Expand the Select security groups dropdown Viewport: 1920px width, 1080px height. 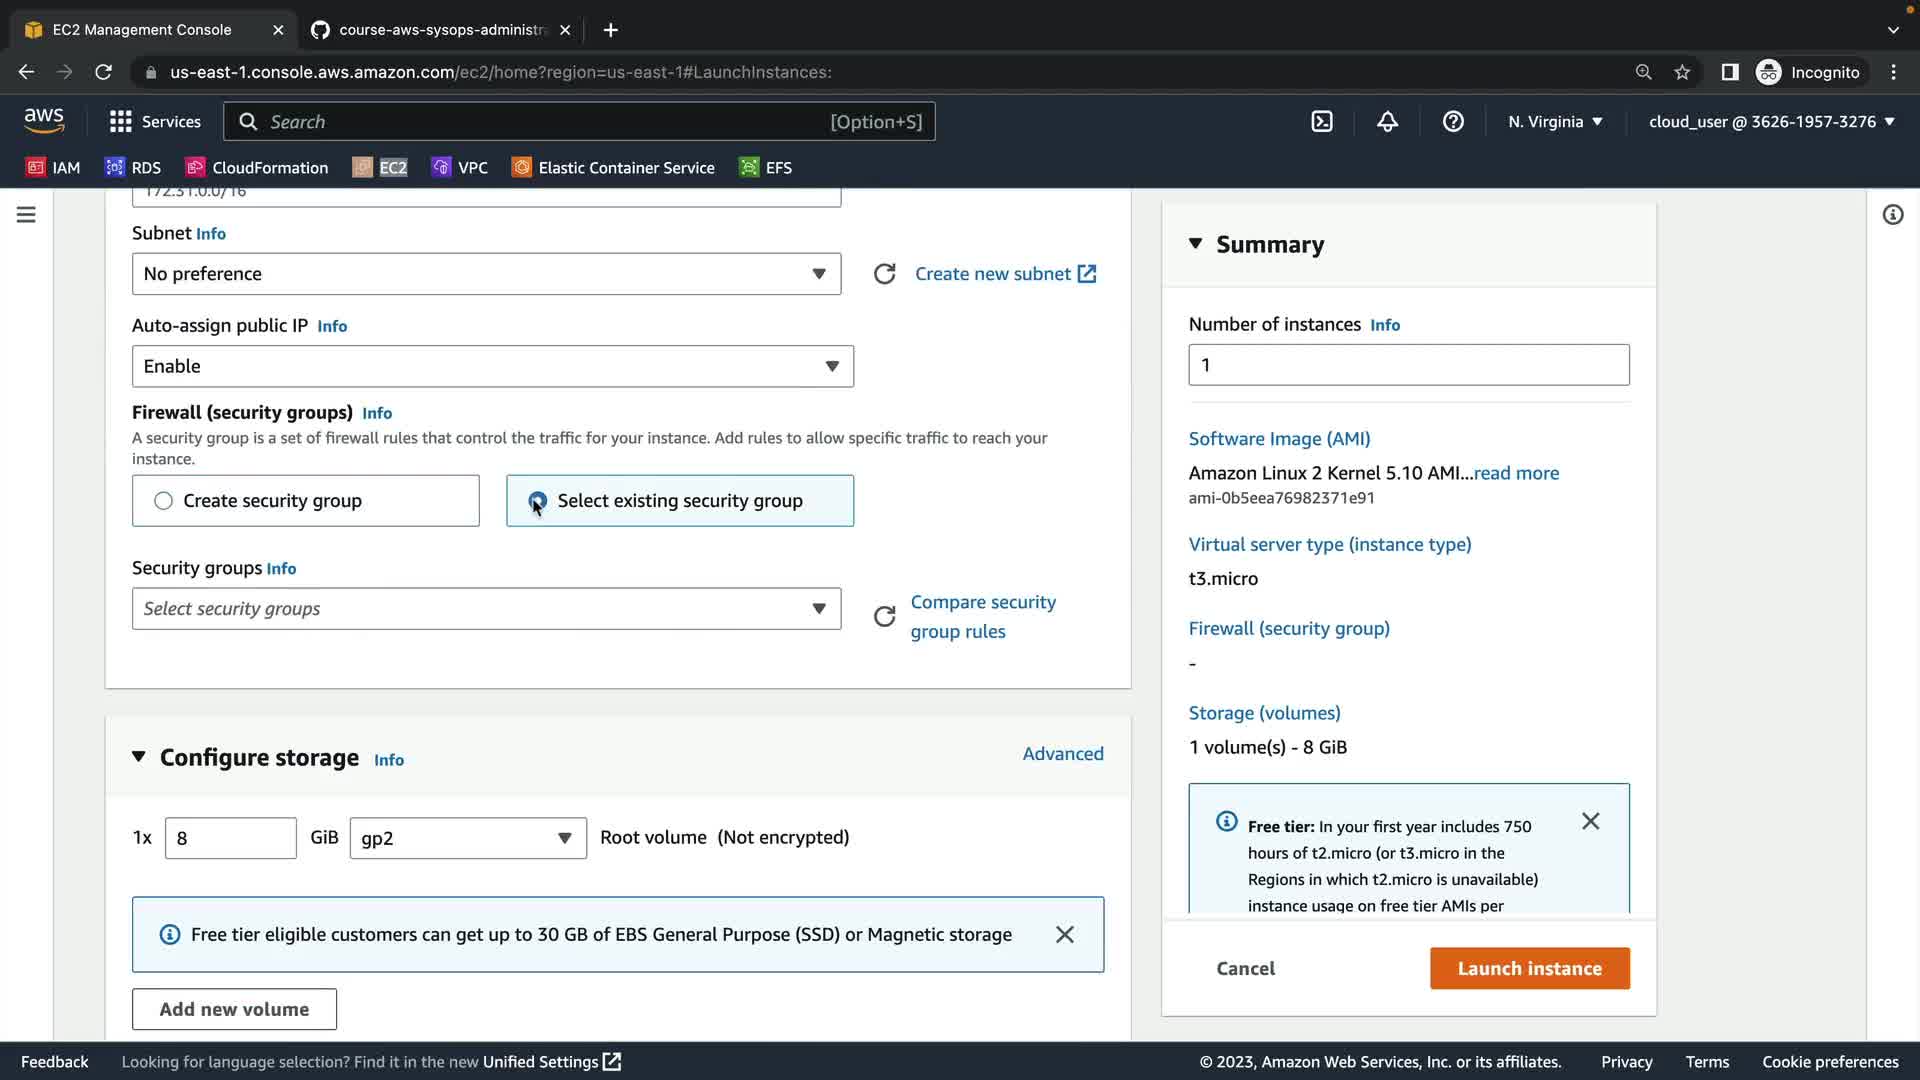point(486,609)
